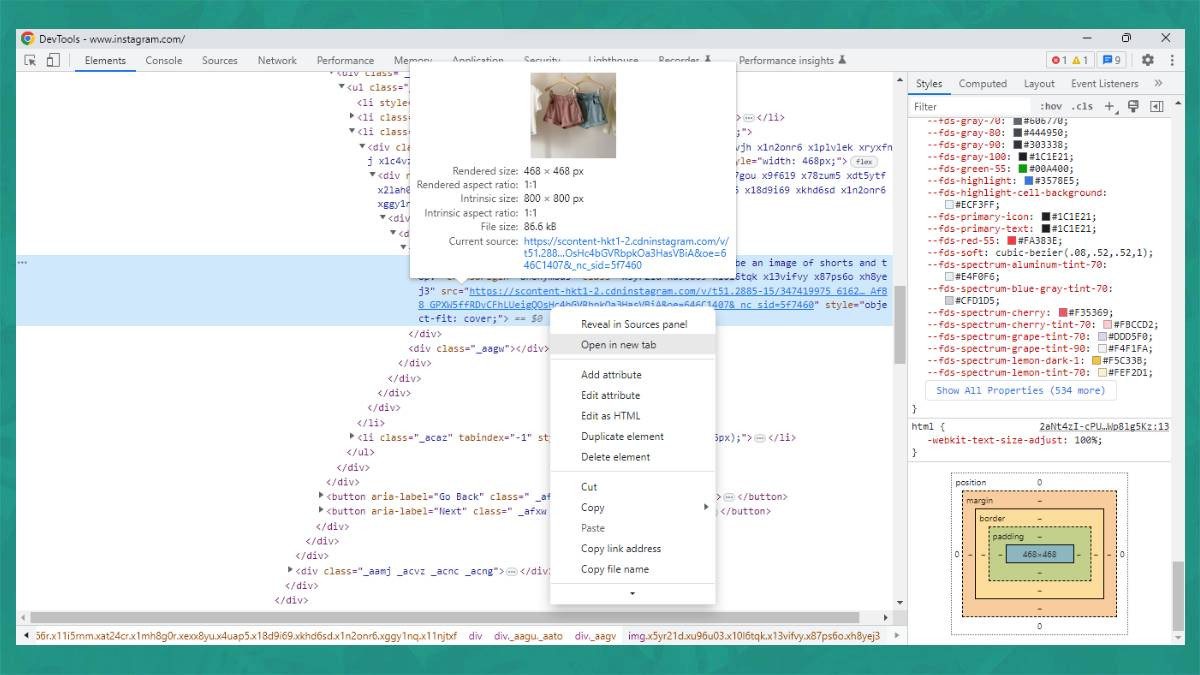The width and height of the screenshot is (1200, 675).
Task: Switch to the Computed tab
Action: (x=982, y=84)
